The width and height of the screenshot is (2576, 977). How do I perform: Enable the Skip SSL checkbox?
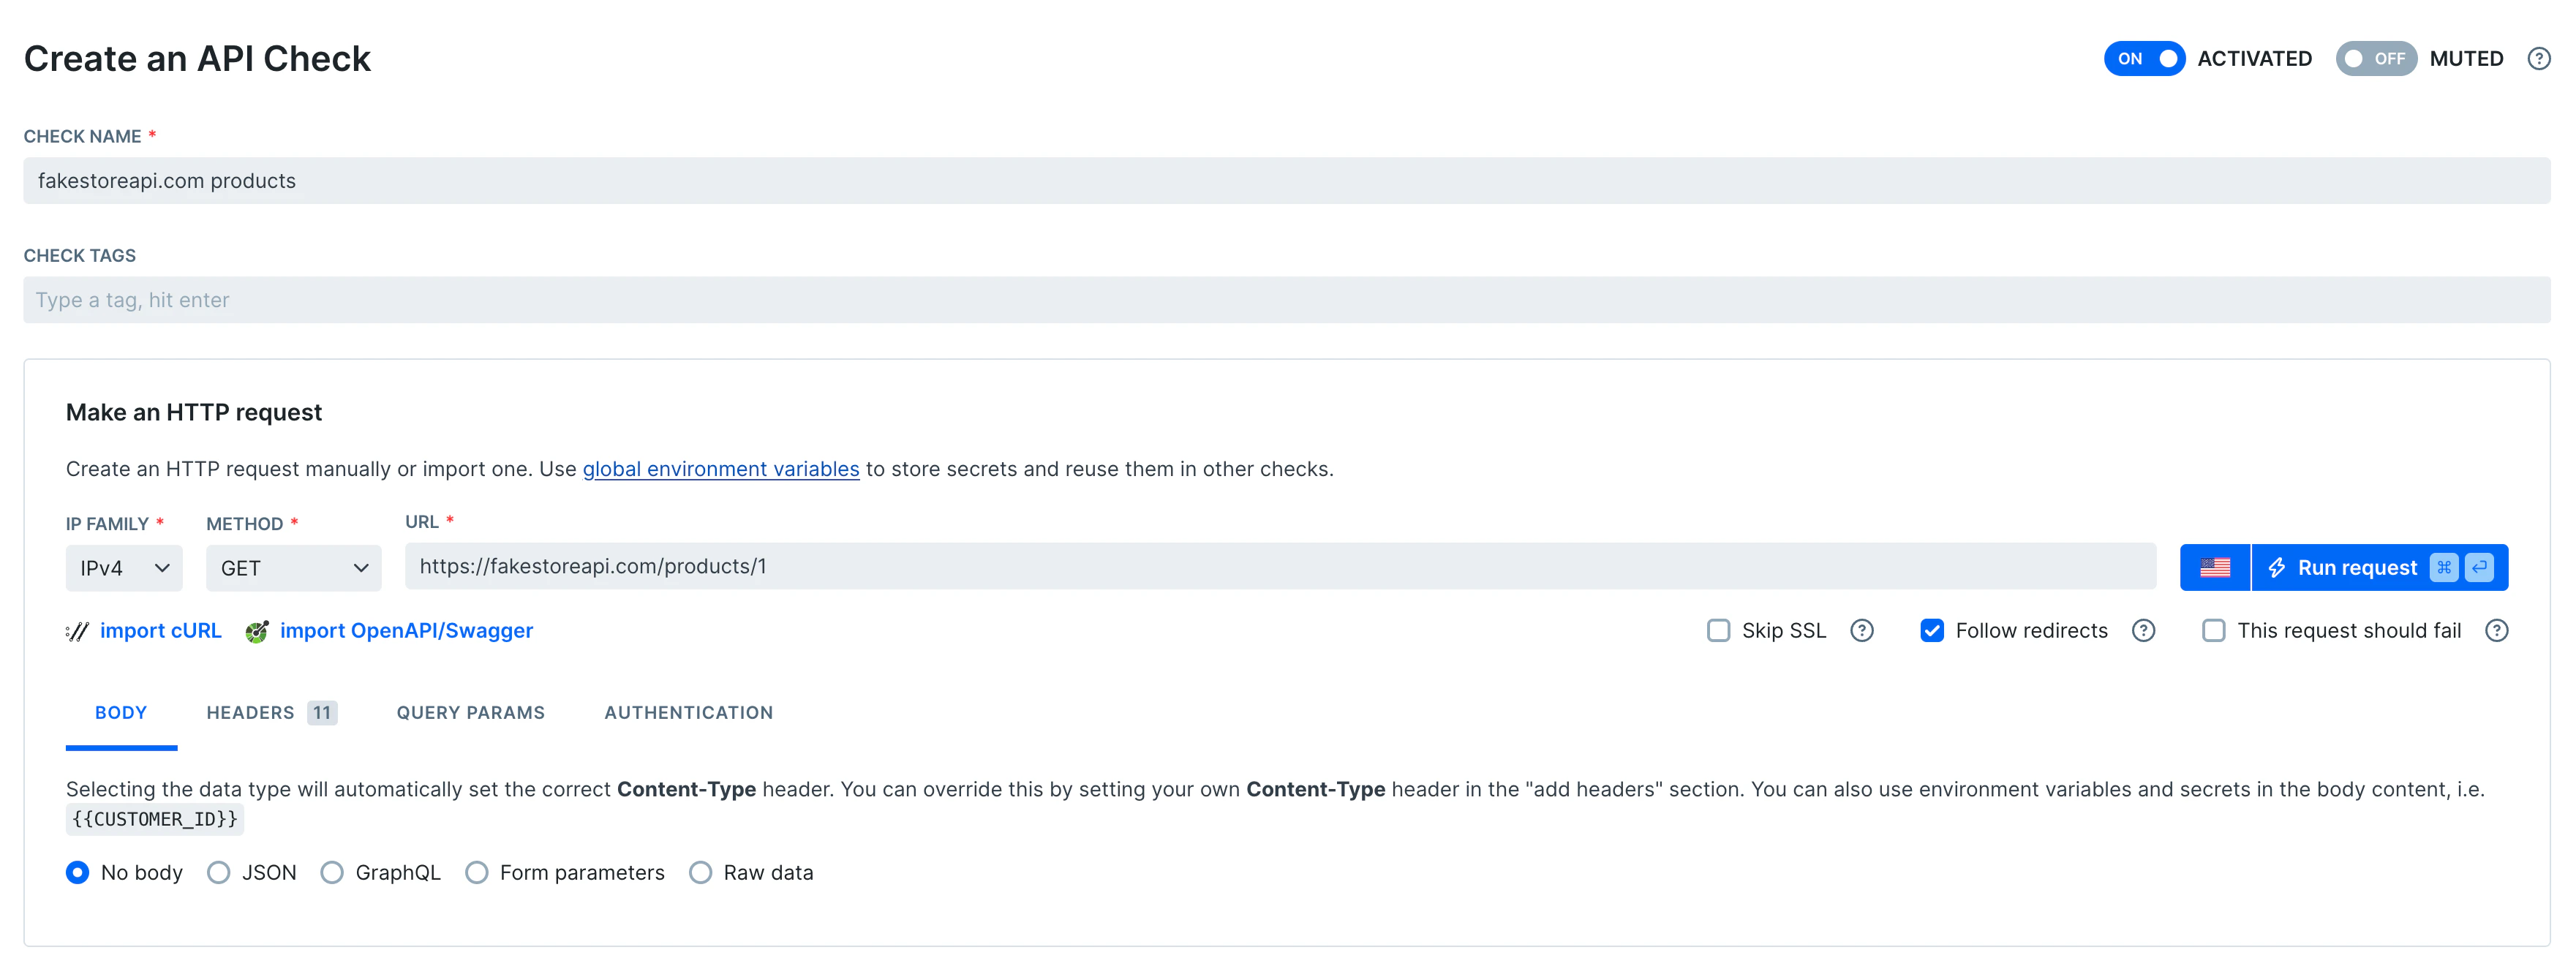(1718, 631)
